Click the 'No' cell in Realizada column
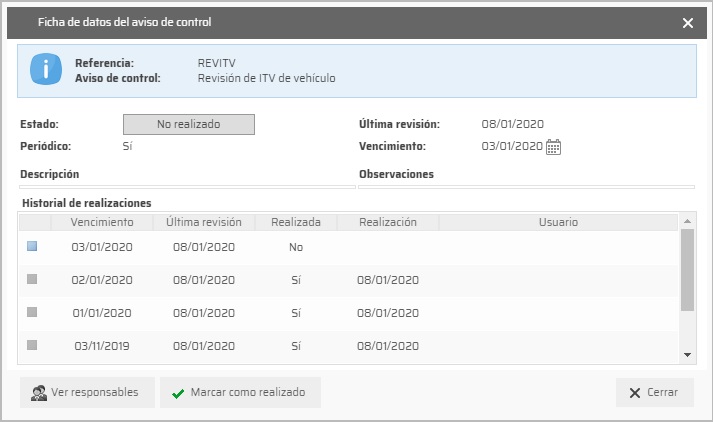The image size is (713, 422). pos(296,247)
